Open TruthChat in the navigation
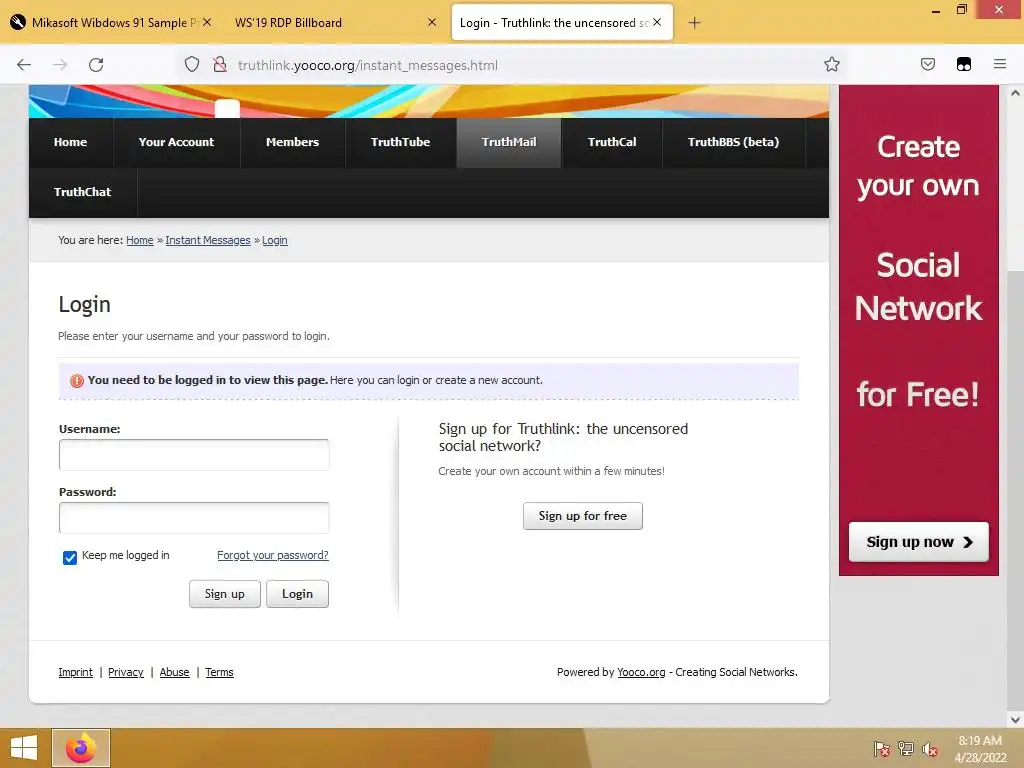Image resolution: width=1024 pixels, height=768 pixels. pos(83,193)
